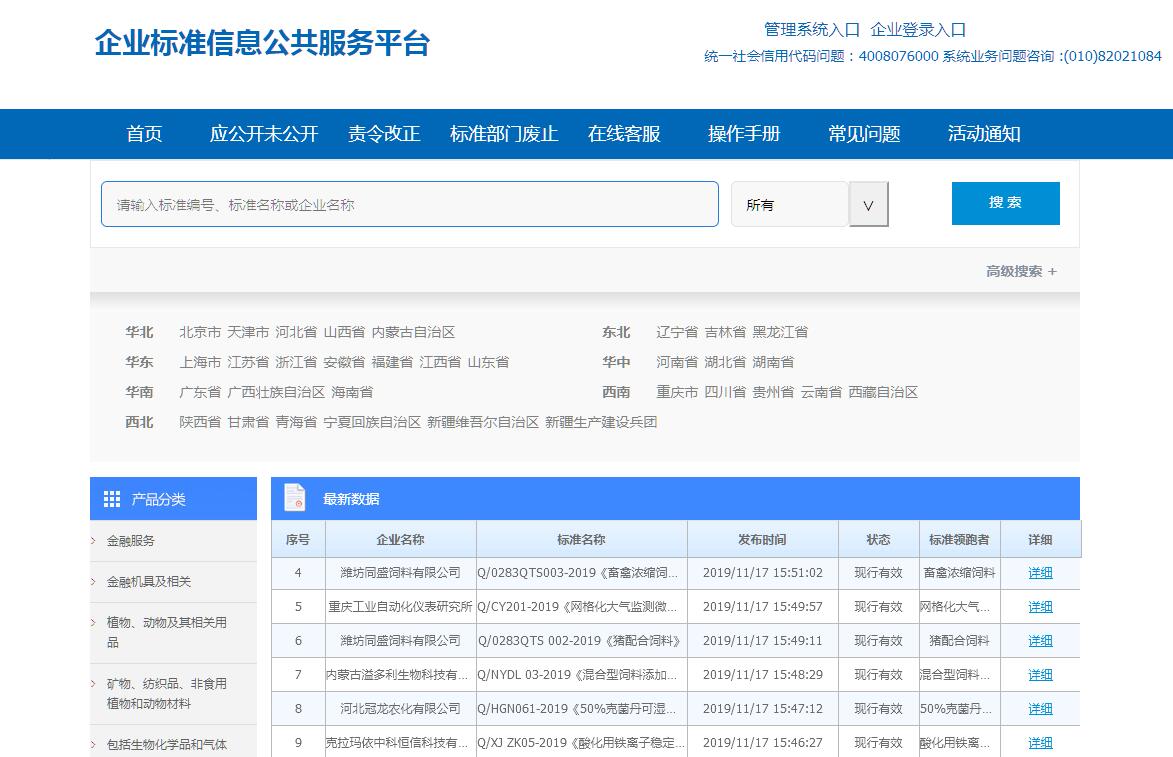Click the 四川省 province link

725,392
